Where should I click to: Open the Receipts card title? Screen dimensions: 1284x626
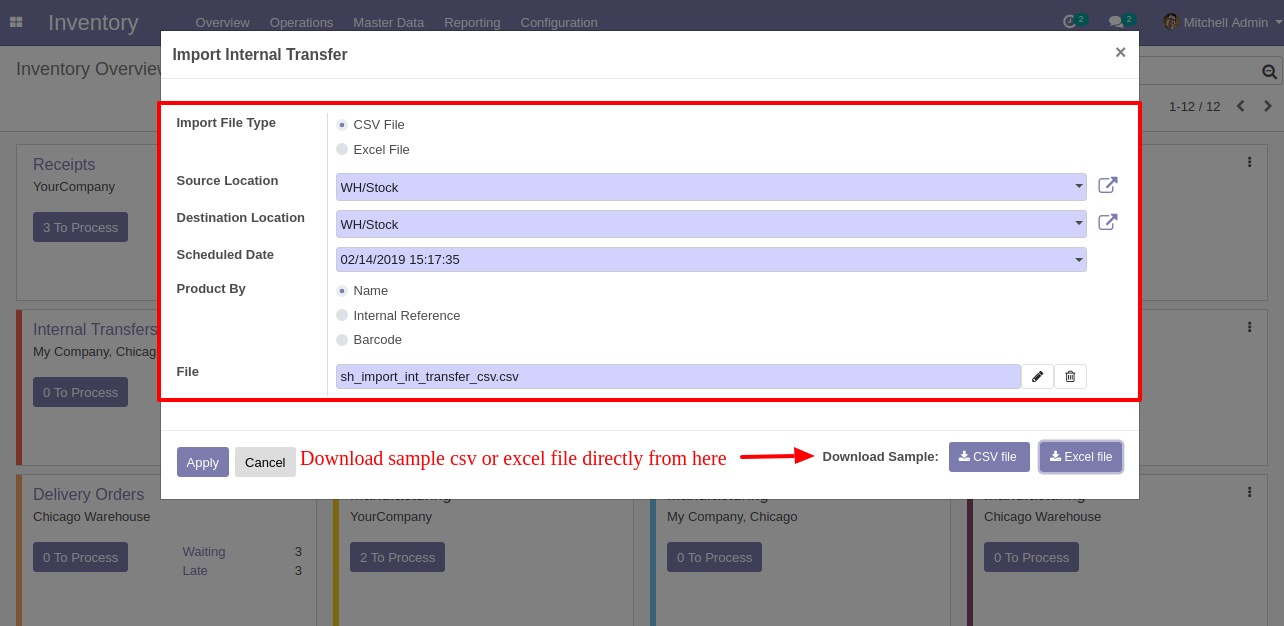[64, 164]
